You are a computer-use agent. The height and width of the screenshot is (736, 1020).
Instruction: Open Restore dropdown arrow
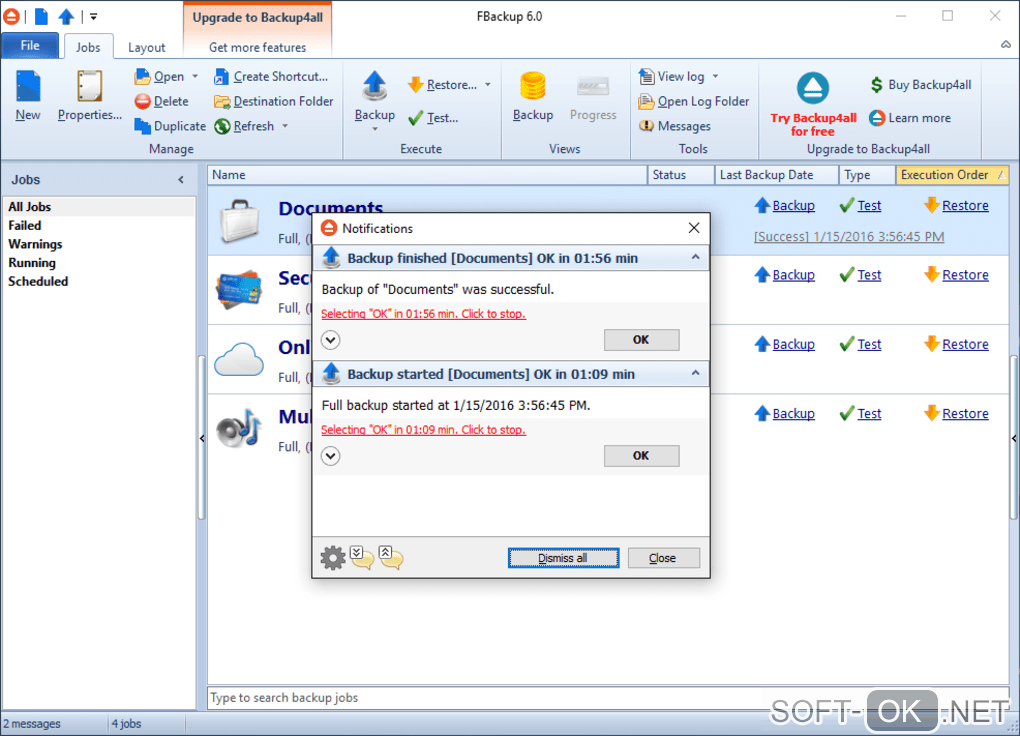tap(488, 85)
